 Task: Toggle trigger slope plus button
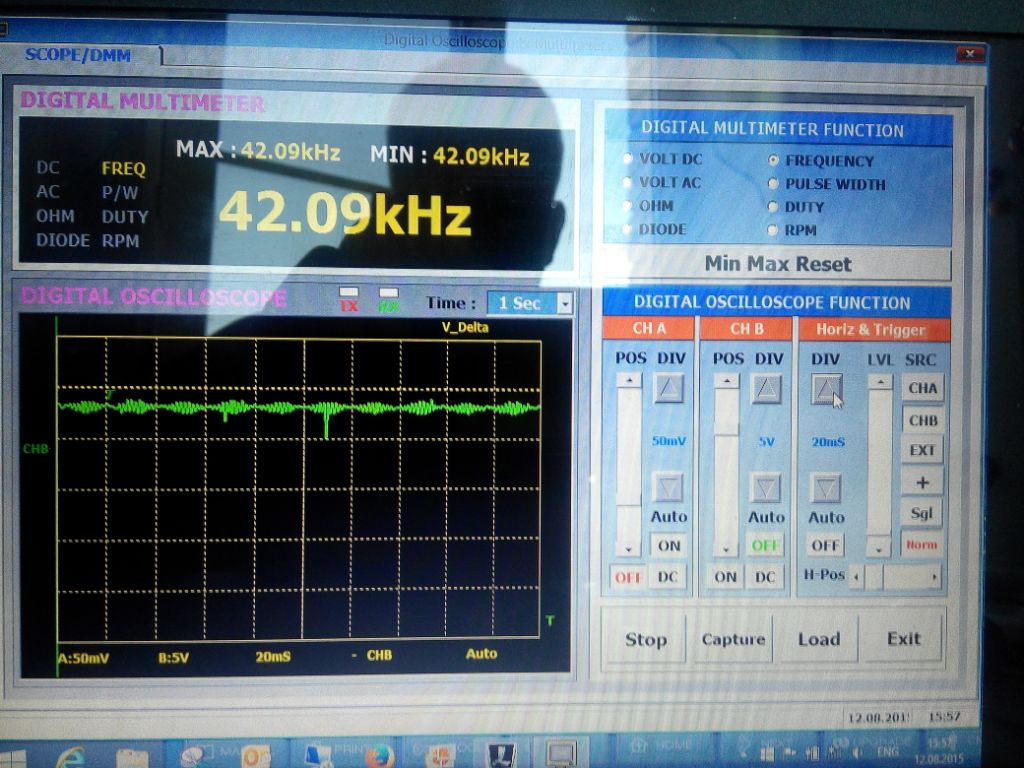point(922,482)
